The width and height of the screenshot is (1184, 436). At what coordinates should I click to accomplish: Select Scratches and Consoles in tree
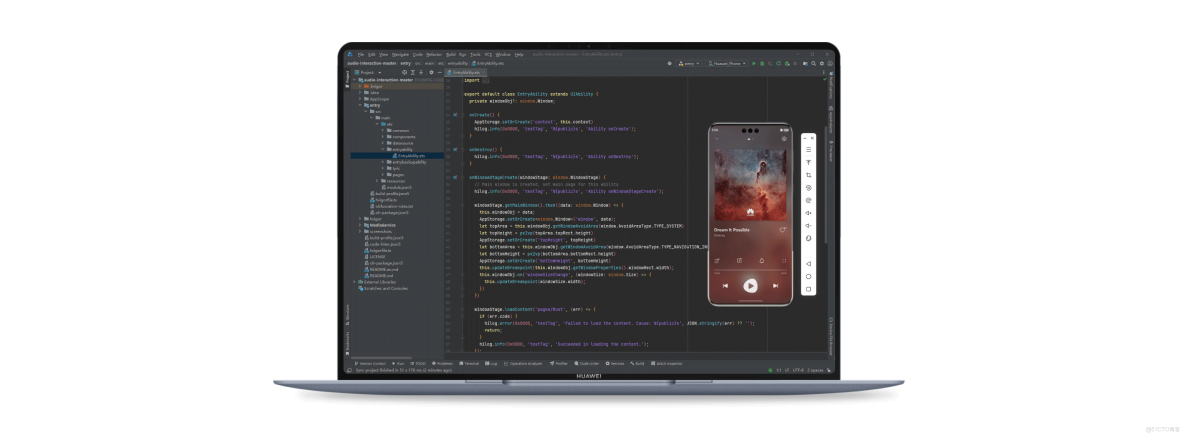pyautogui.click(x=384, y=288)
